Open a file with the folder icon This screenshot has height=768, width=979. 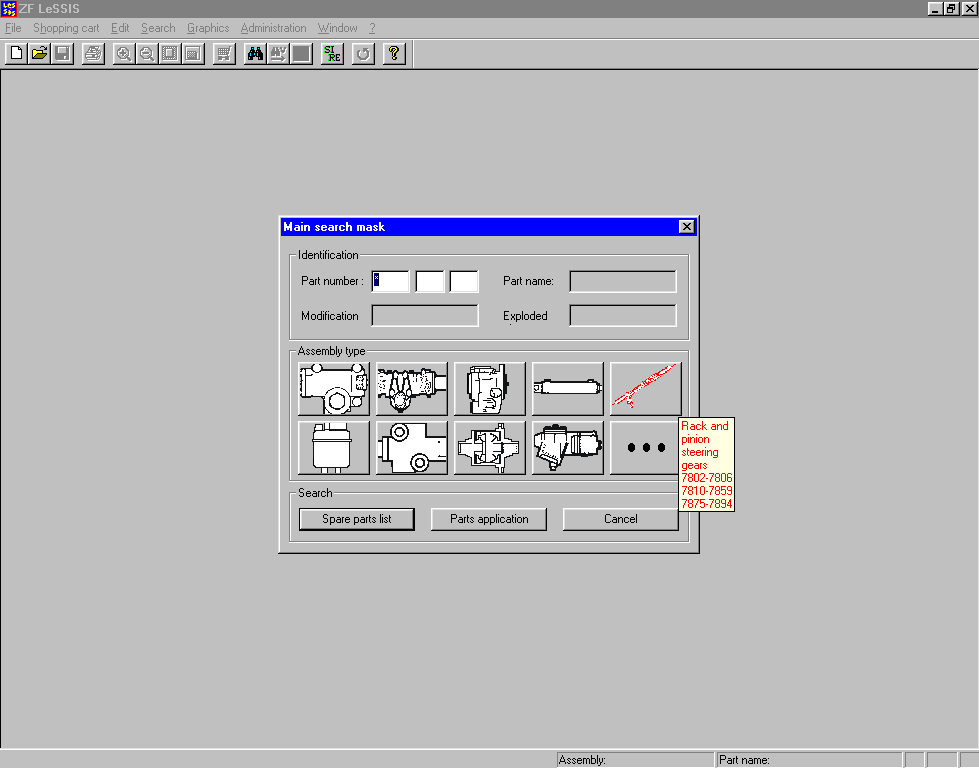pyautogui.click(x=39, y=54)
